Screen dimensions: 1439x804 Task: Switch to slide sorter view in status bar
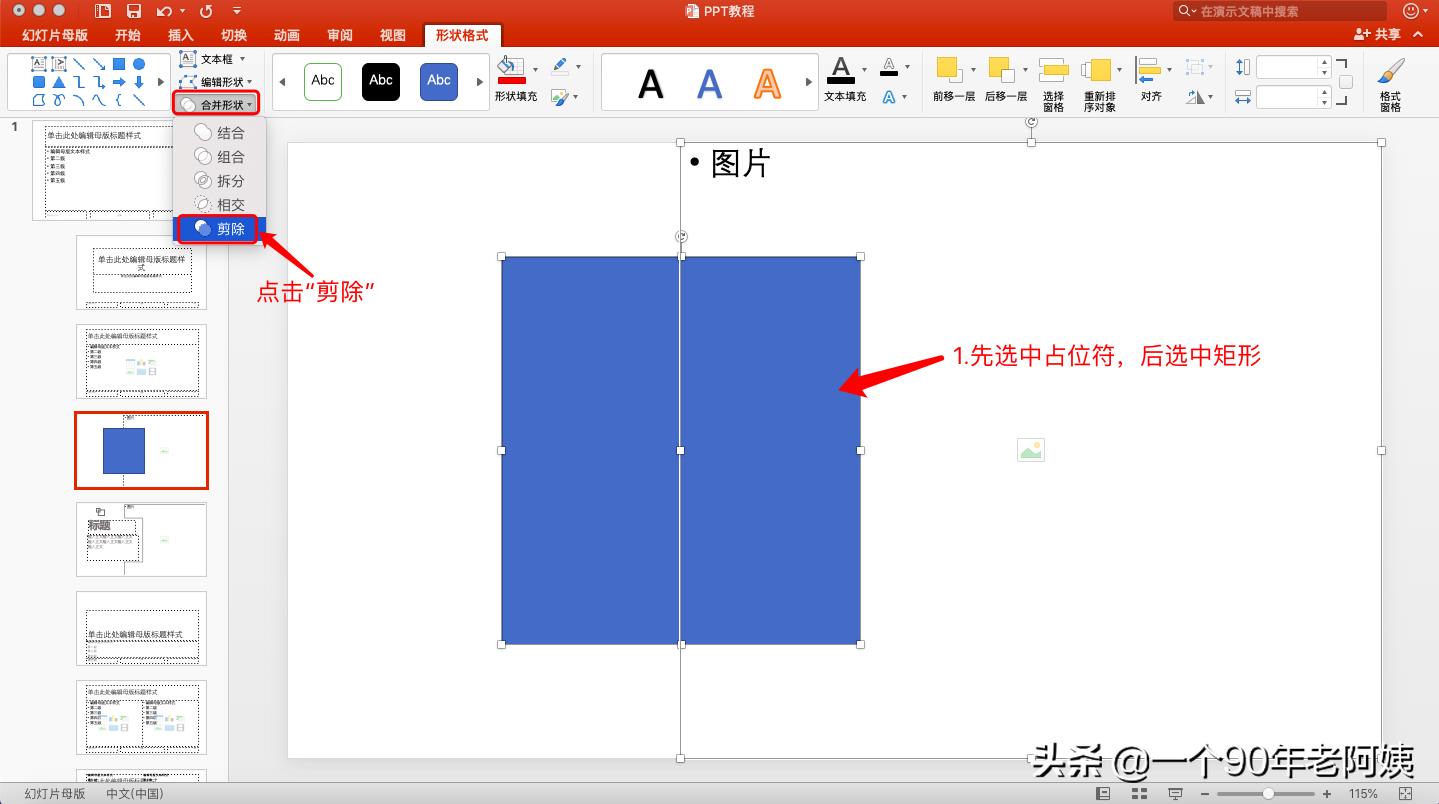click(x=1138, y=792)
